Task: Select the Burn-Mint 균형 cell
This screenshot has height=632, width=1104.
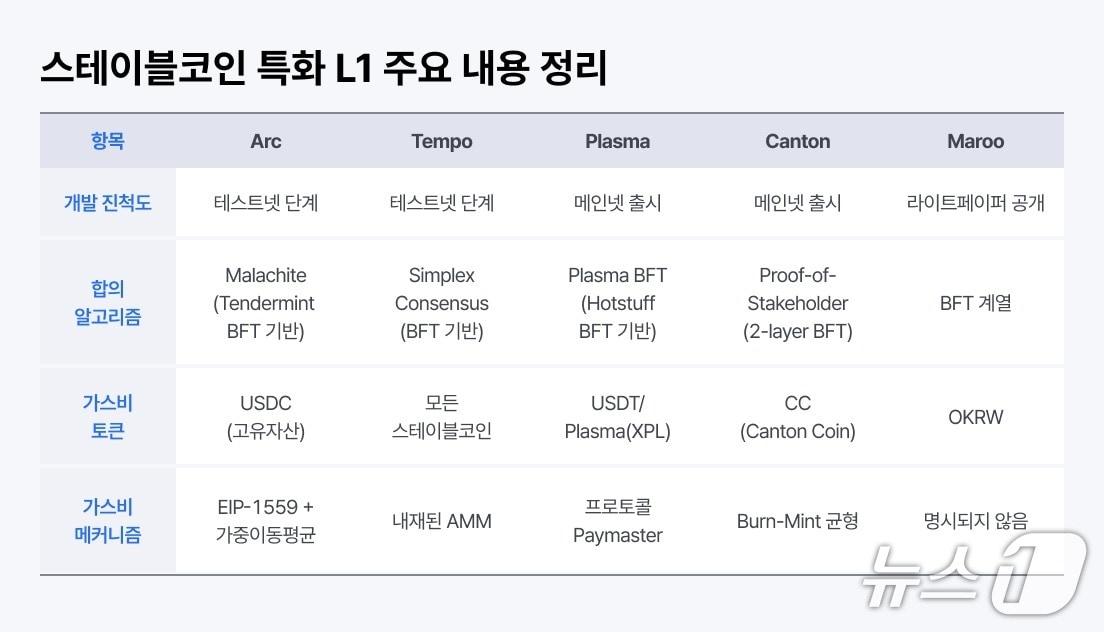Action: tap(798, 521)
